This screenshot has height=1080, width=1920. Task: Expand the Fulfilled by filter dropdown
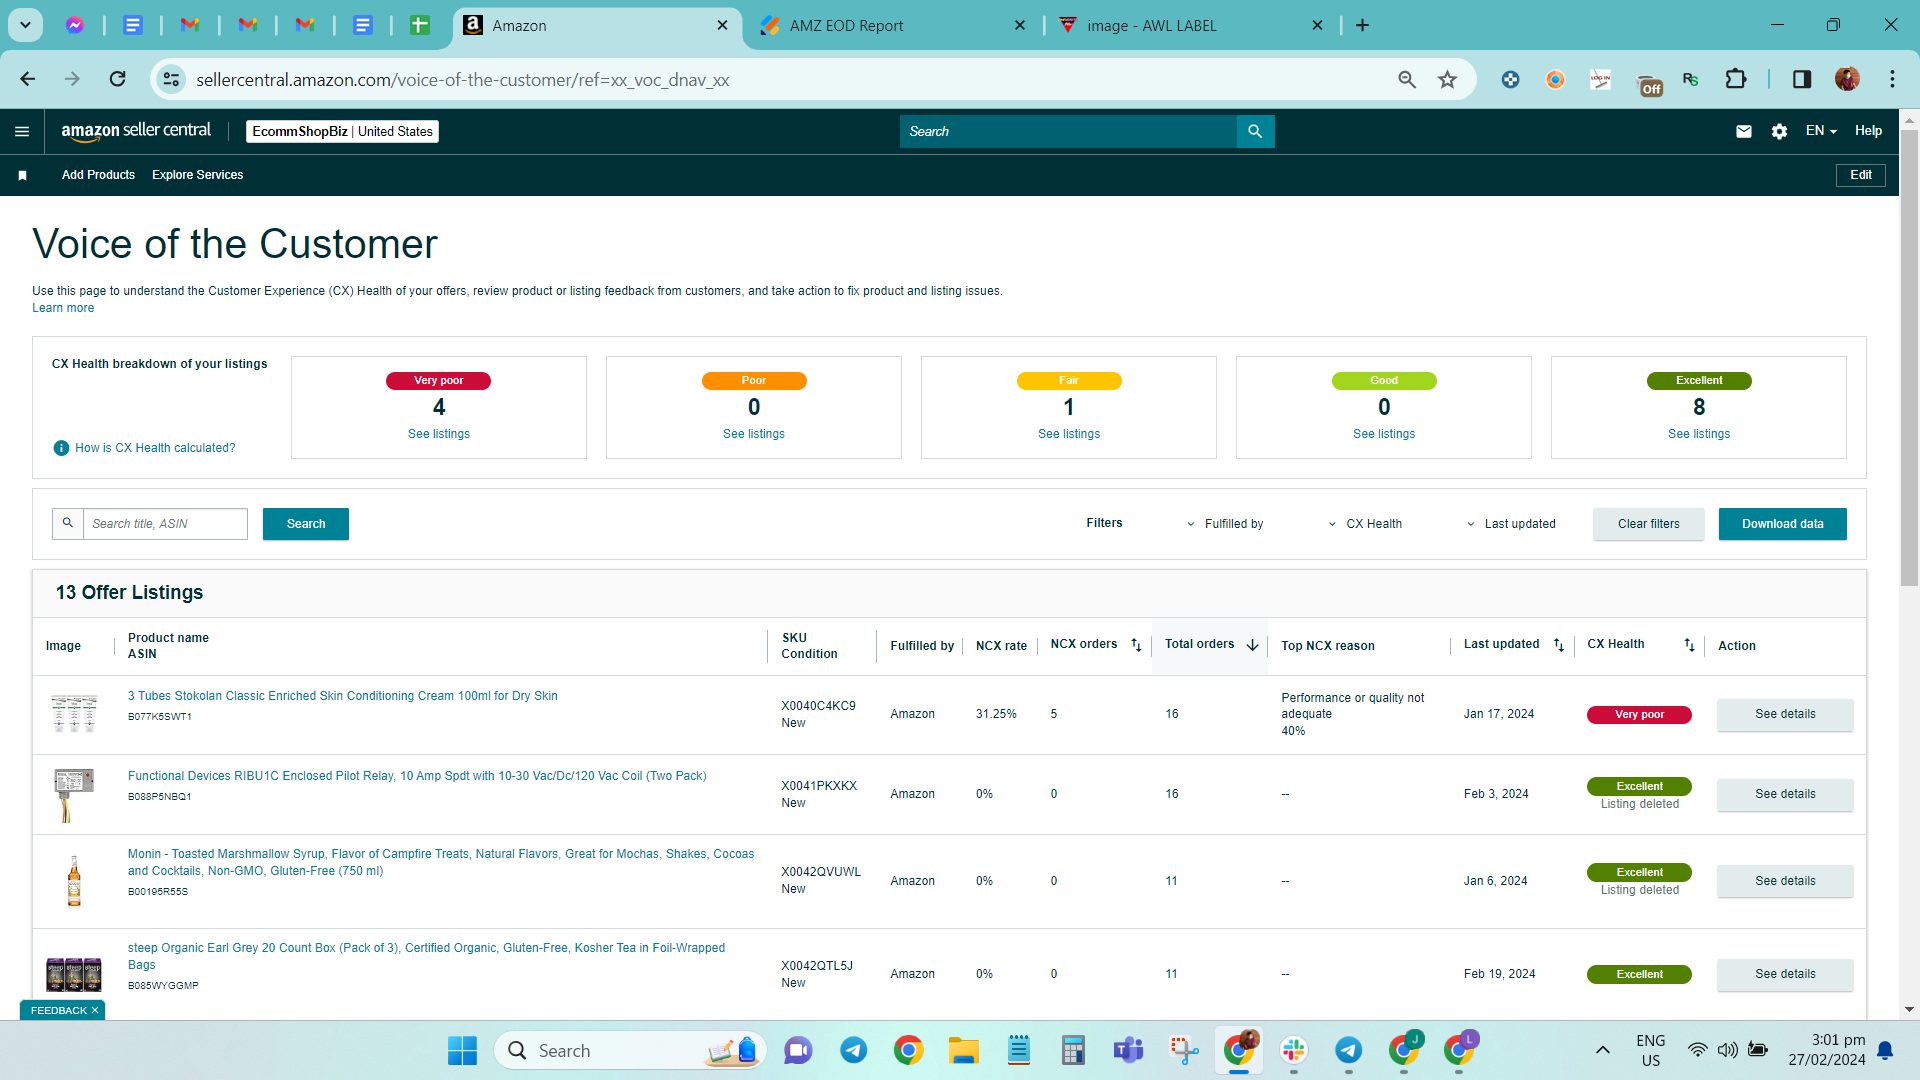point(1224,524)
